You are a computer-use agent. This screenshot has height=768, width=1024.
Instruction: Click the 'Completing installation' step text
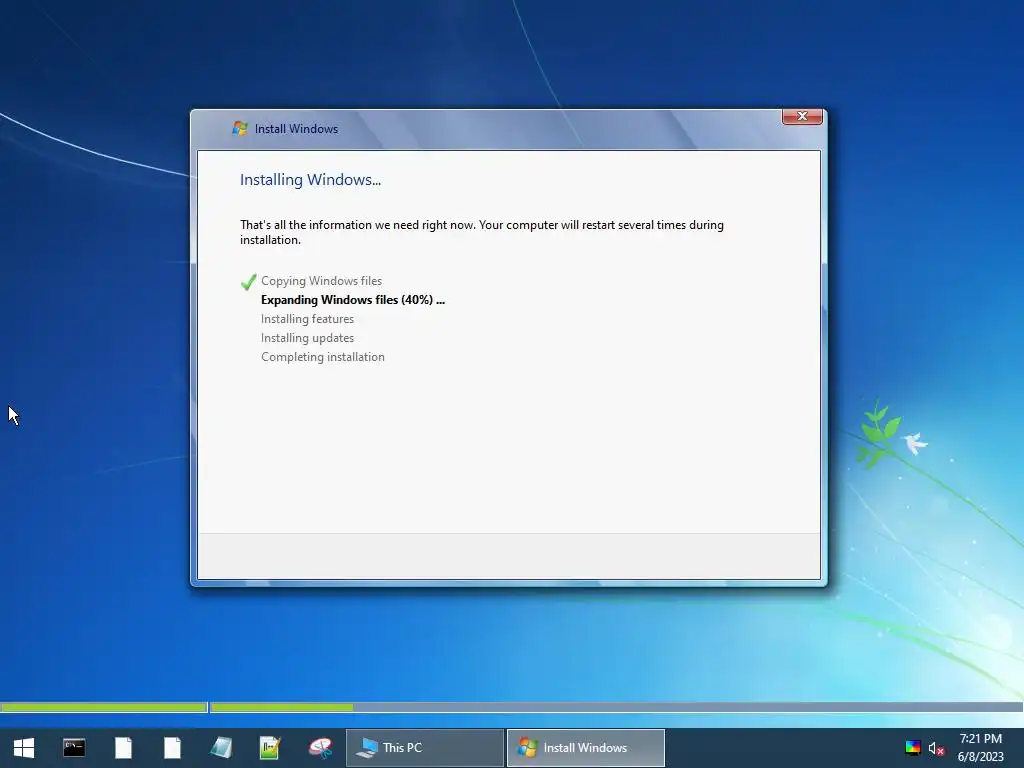[323, 357]
